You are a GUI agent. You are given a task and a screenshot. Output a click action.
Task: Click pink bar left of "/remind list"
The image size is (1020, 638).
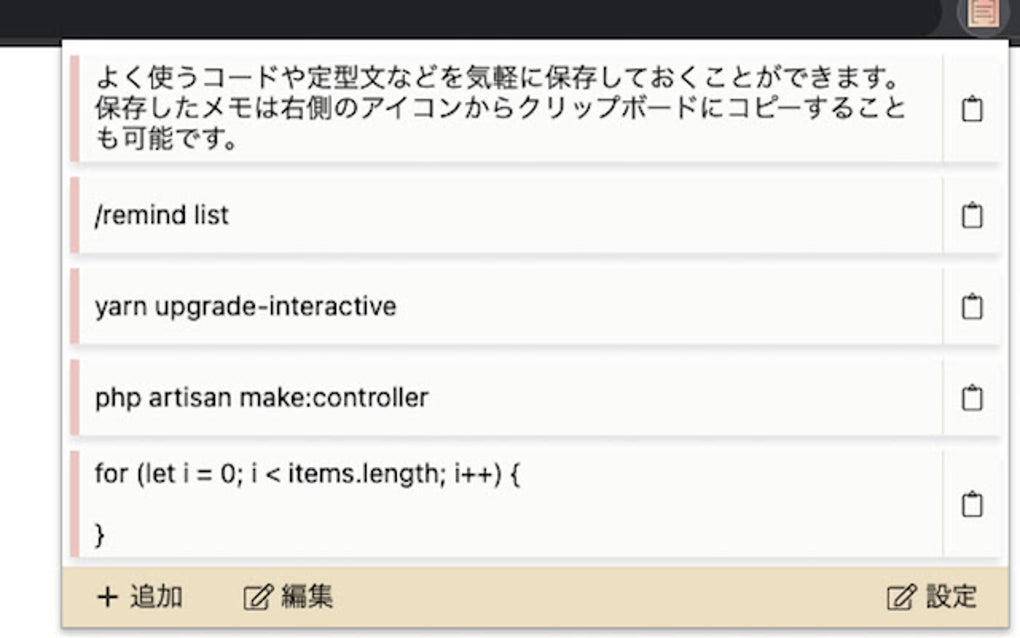pos(75,215)
